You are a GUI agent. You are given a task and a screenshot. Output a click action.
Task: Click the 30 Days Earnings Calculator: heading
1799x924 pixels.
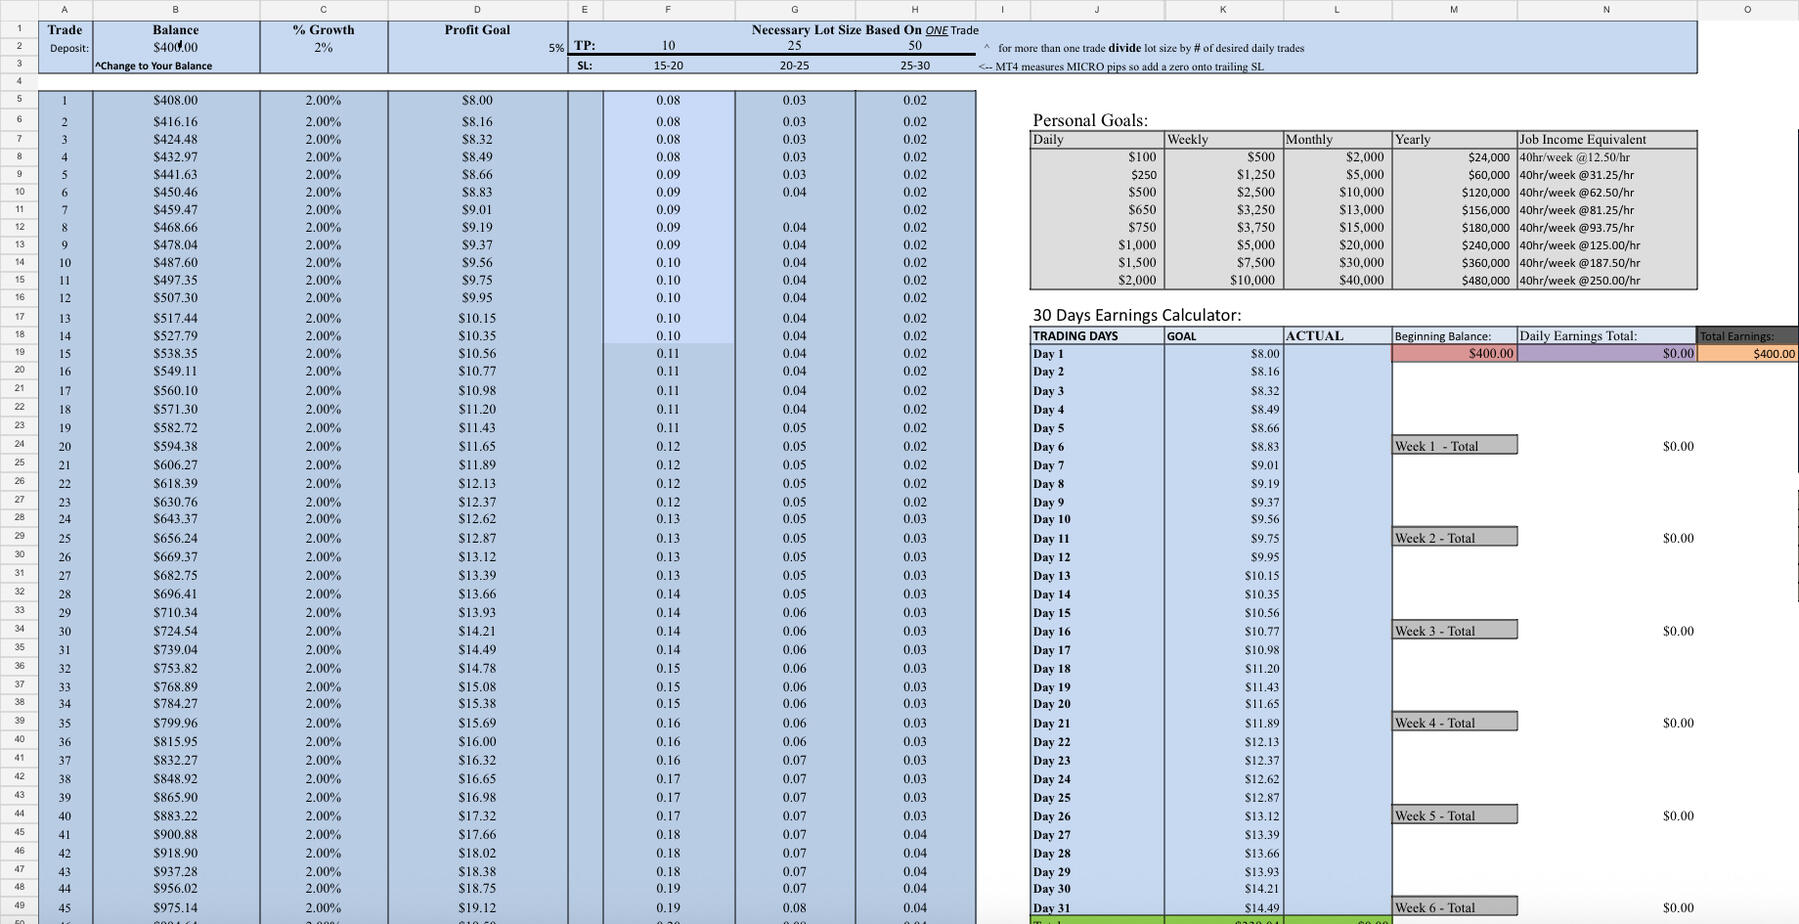1137,315
